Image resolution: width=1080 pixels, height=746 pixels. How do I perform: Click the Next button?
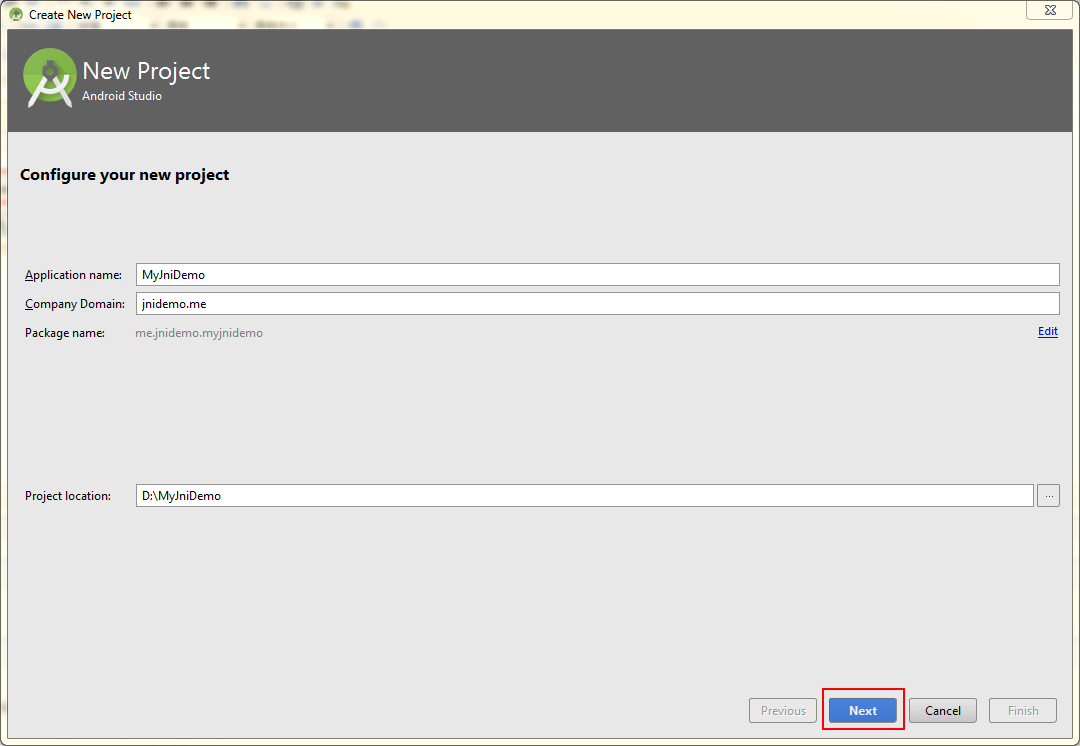862,710
